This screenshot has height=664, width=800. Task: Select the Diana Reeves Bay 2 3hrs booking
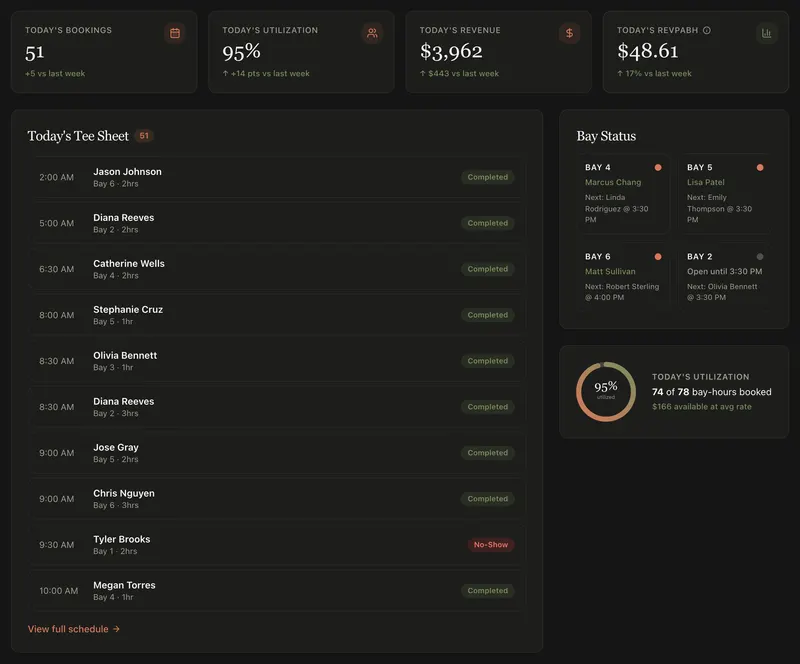(x=278, y=407)
